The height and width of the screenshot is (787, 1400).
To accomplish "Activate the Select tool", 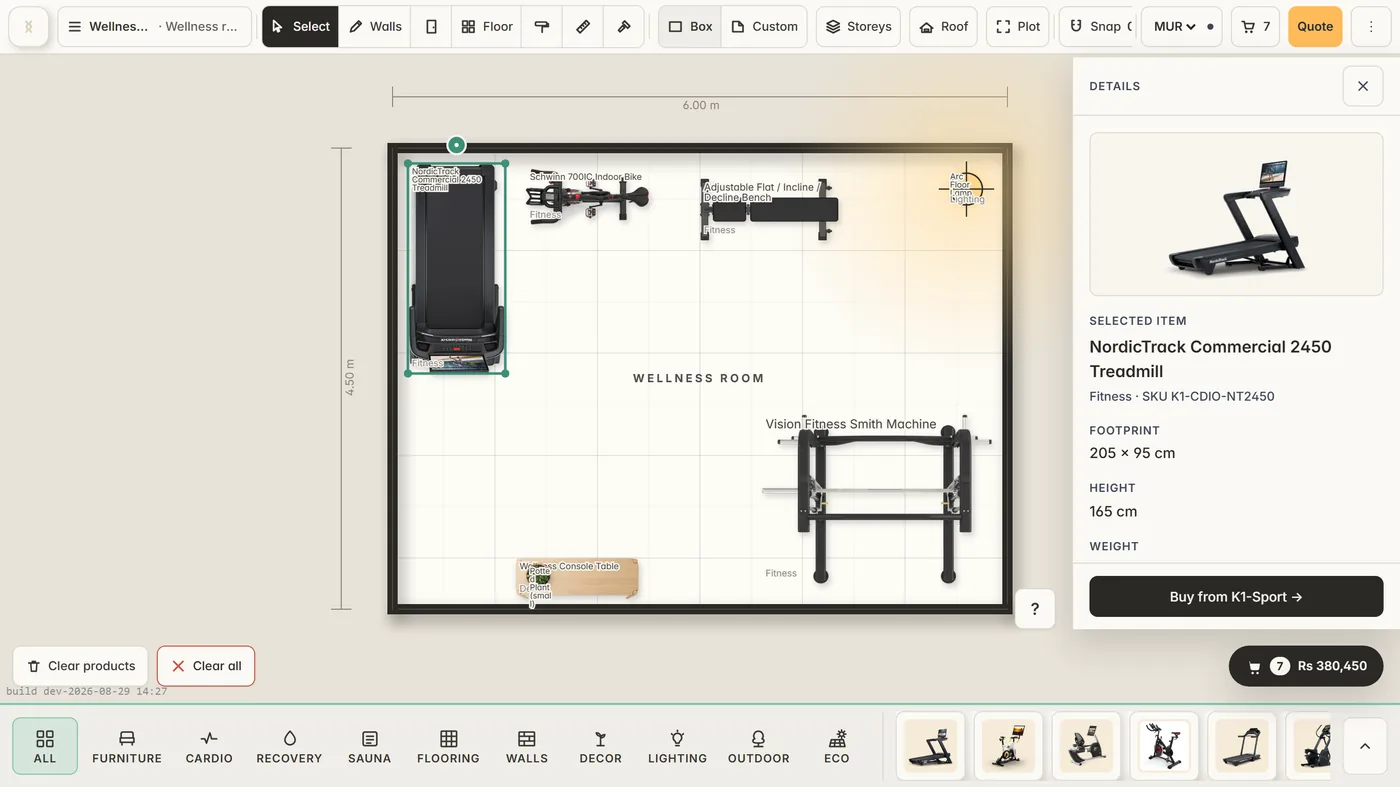I will point(300,27).
